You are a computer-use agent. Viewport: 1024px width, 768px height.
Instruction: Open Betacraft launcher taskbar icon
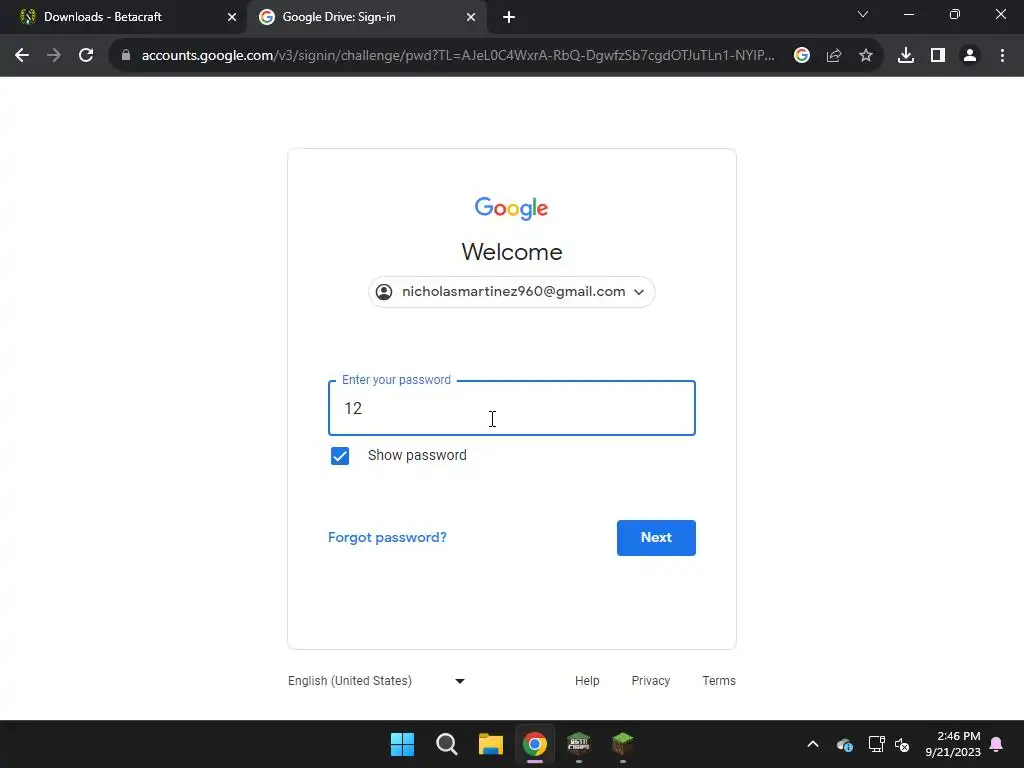(579, 744)
